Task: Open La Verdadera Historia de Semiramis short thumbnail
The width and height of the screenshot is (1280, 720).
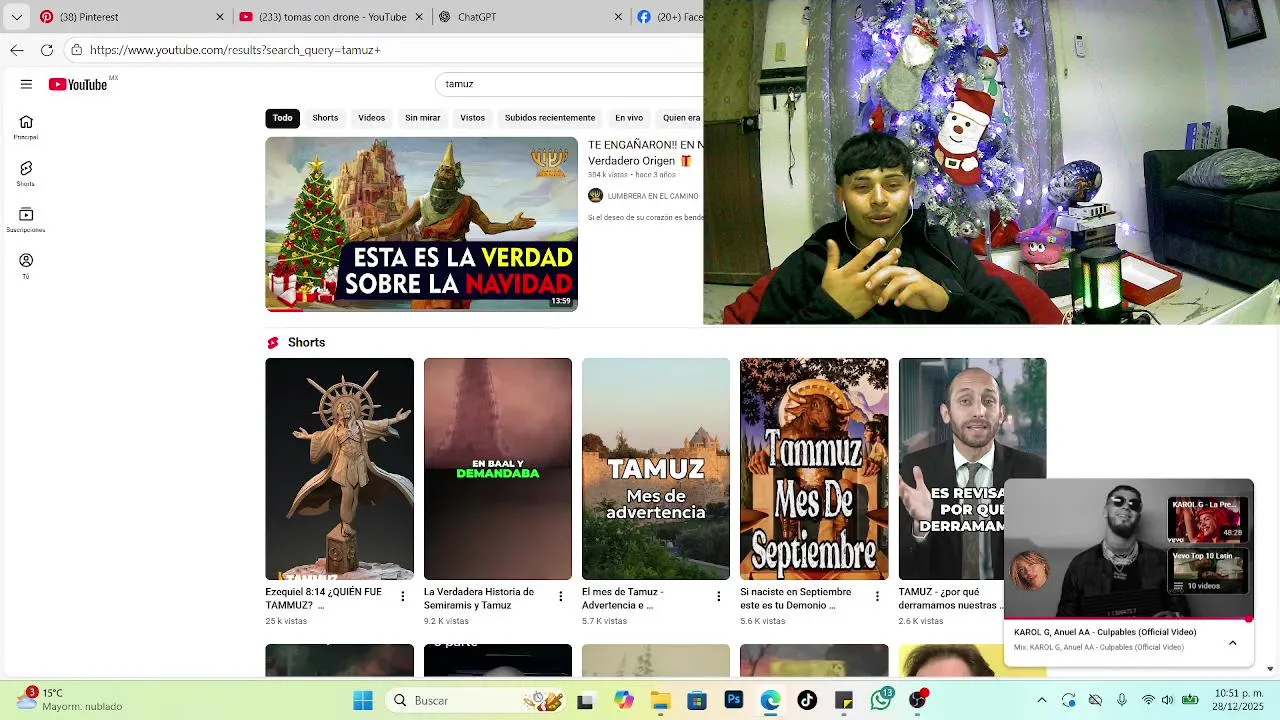Action: (498, 469)
